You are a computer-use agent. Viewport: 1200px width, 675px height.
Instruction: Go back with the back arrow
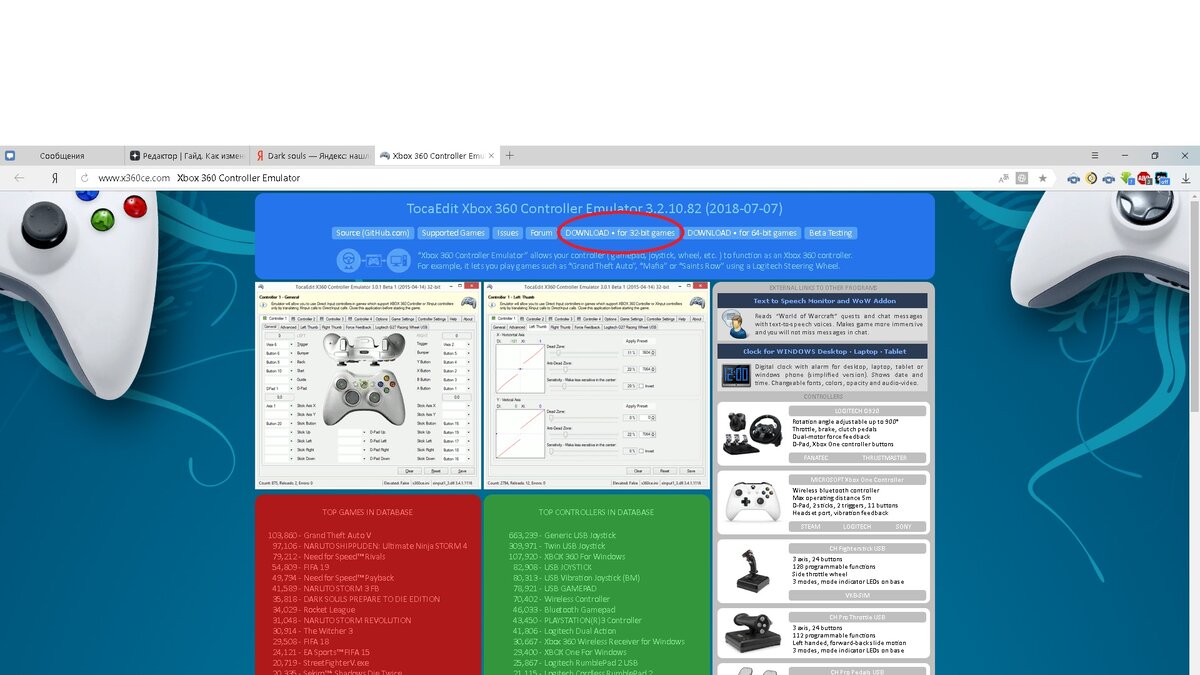[x=19, y=178]
